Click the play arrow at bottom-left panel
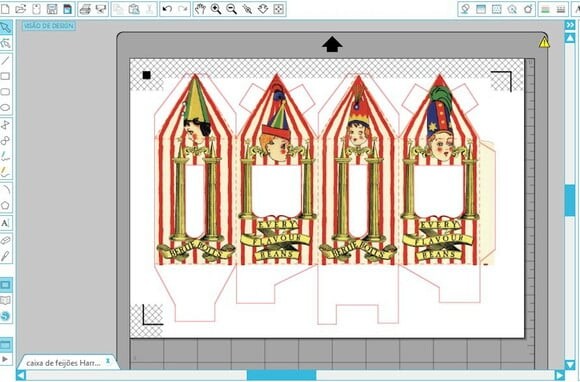Screen dimensions: 580x382 (5, 359)
